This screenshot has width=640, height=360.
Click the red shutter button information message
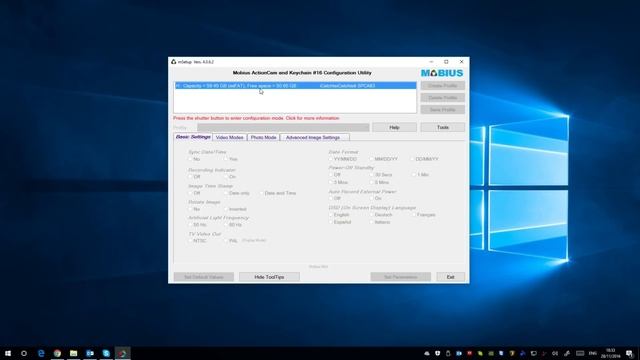coord(256,118)
